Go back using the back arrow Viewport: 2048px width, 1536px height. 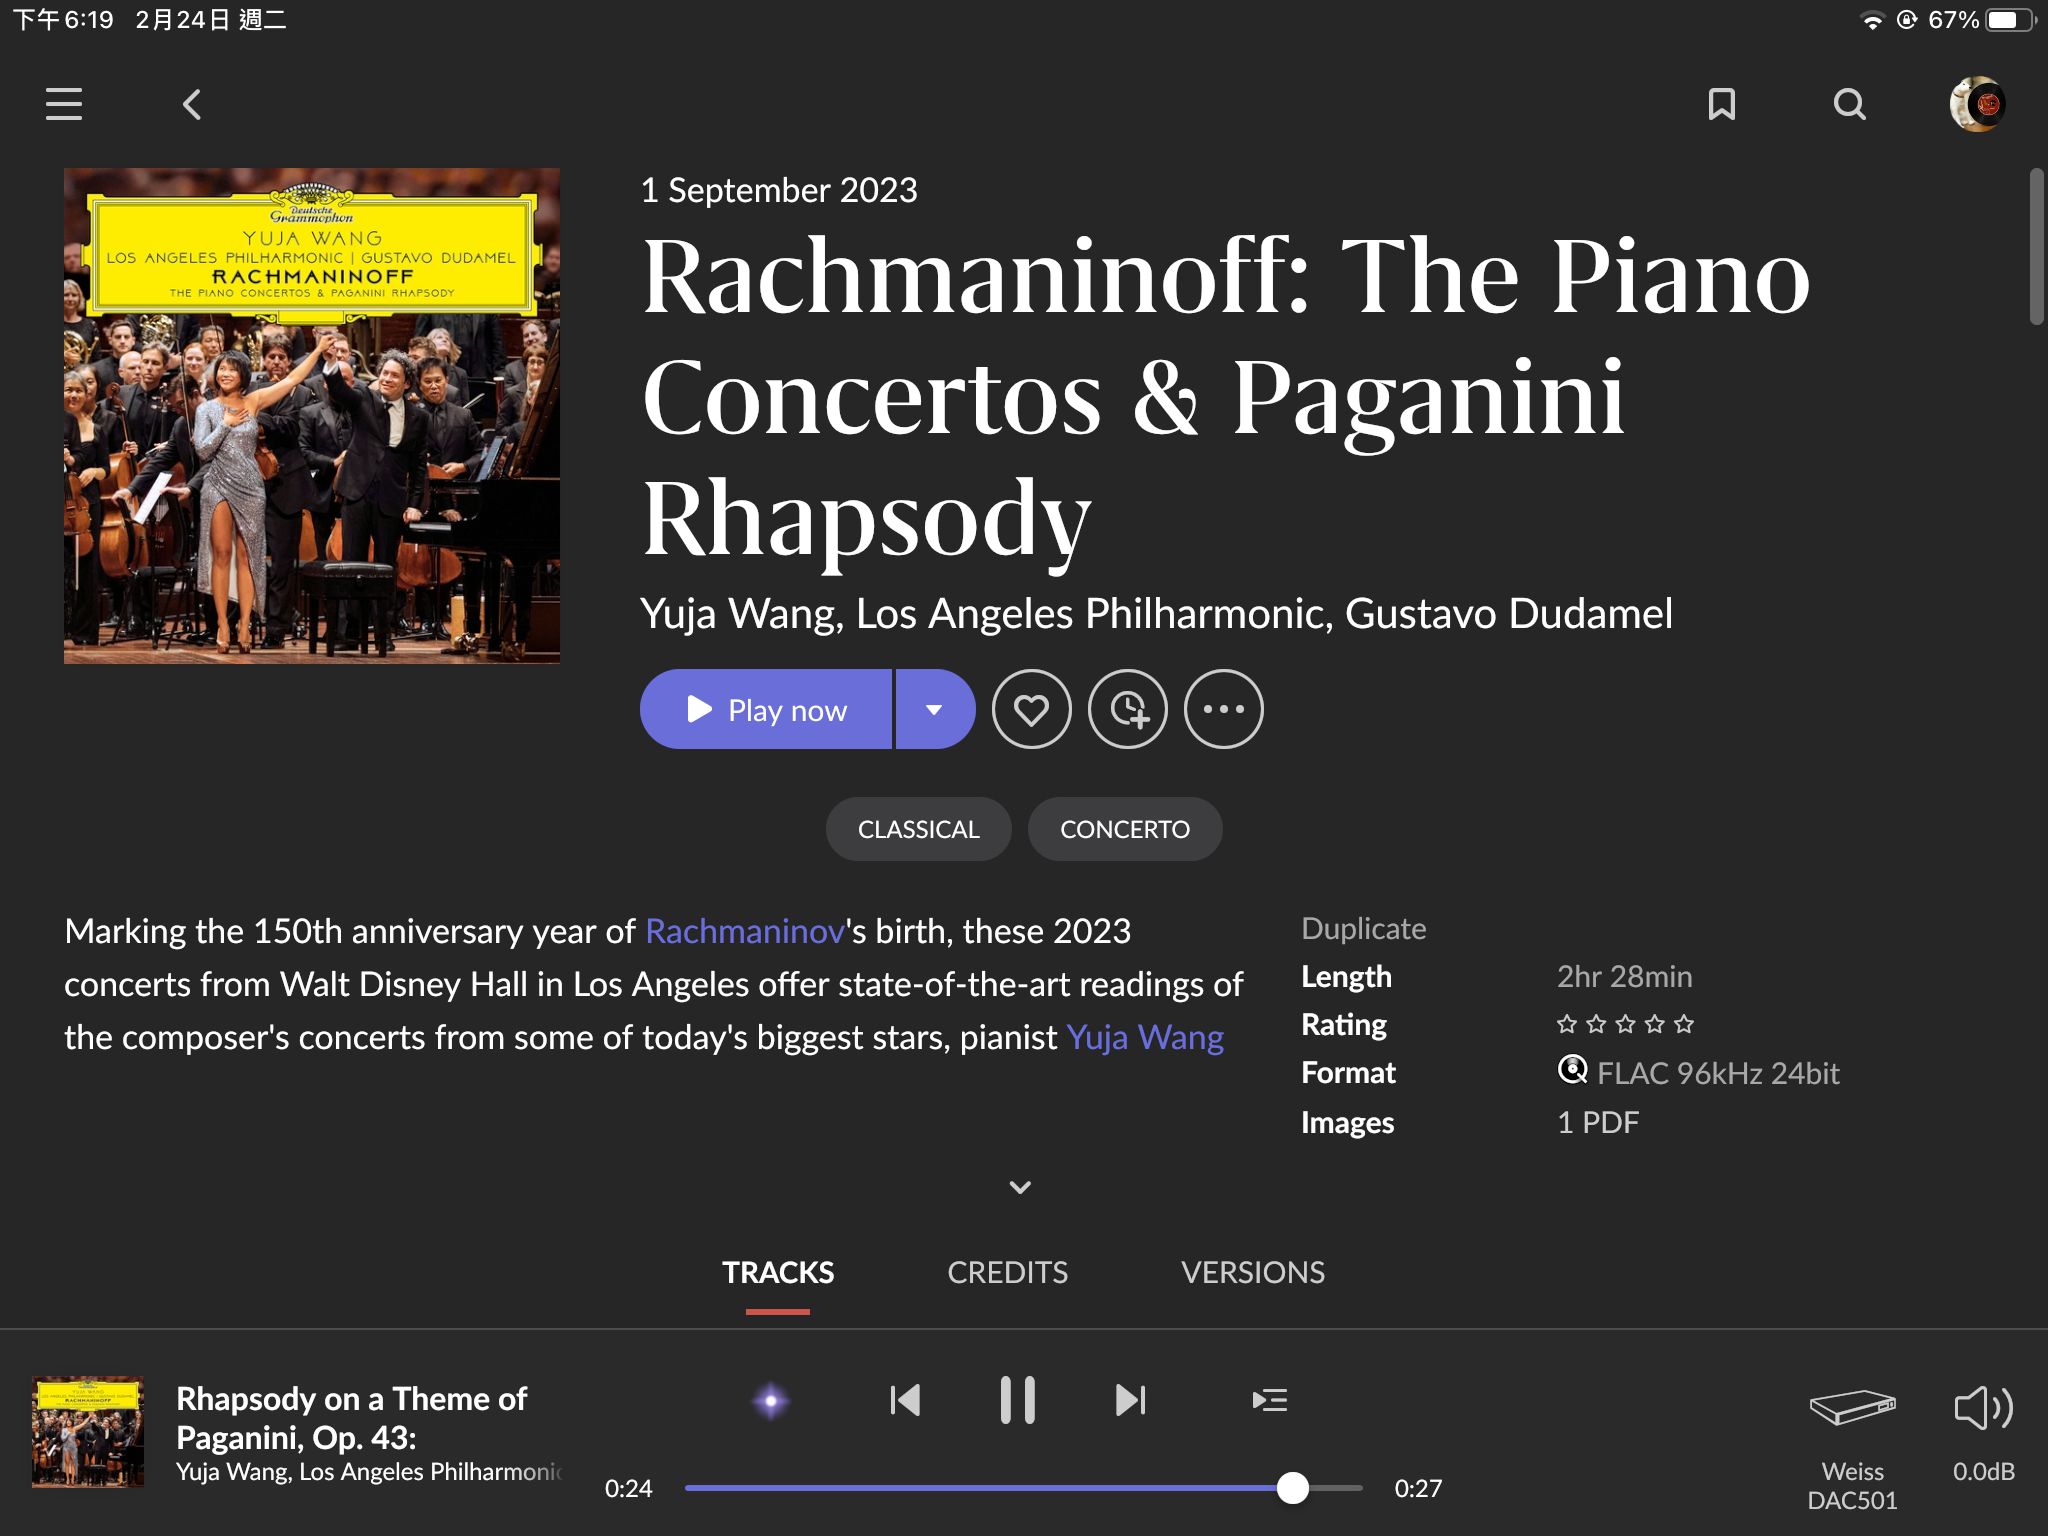pyautogui.click(x=192, y=104)
